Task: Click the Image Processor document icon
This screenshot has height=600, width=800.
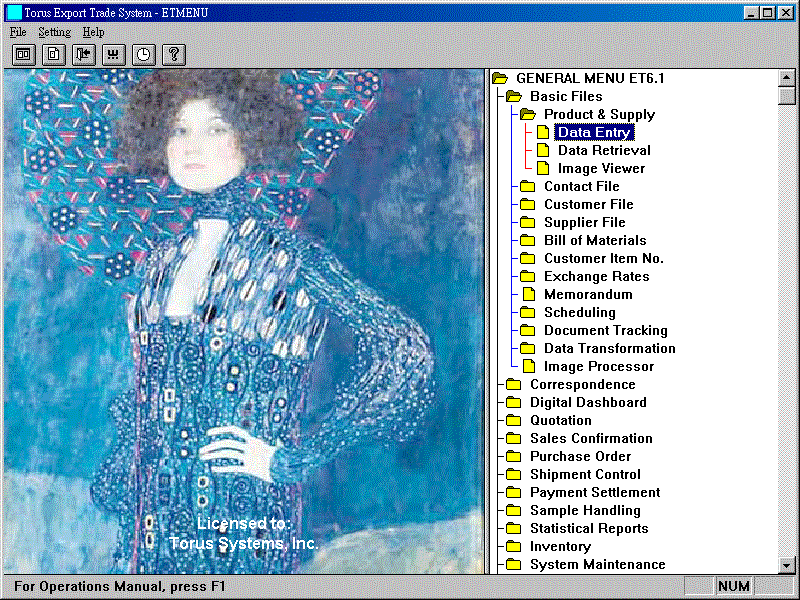Action: [529, 366]
